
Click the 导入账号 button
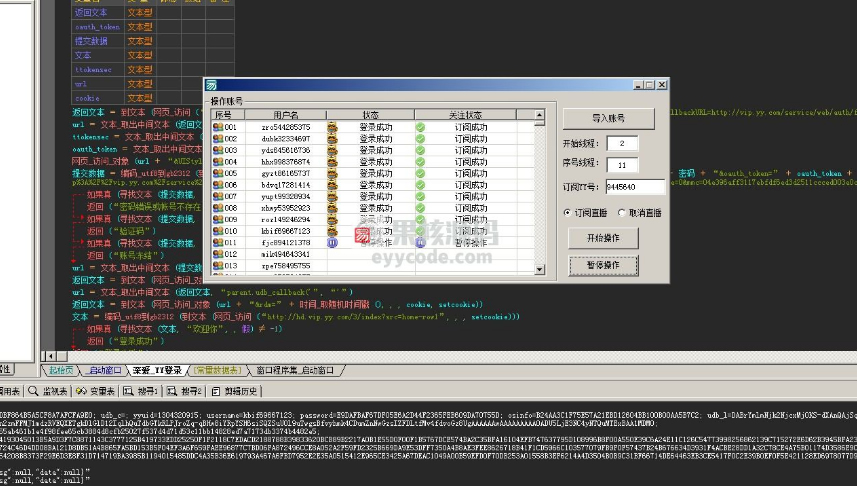point(608,118)
